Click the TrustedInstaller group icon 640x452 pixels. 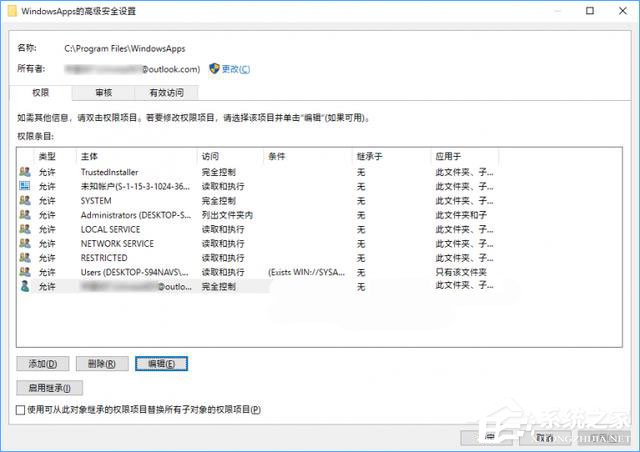tap(25, 172)
